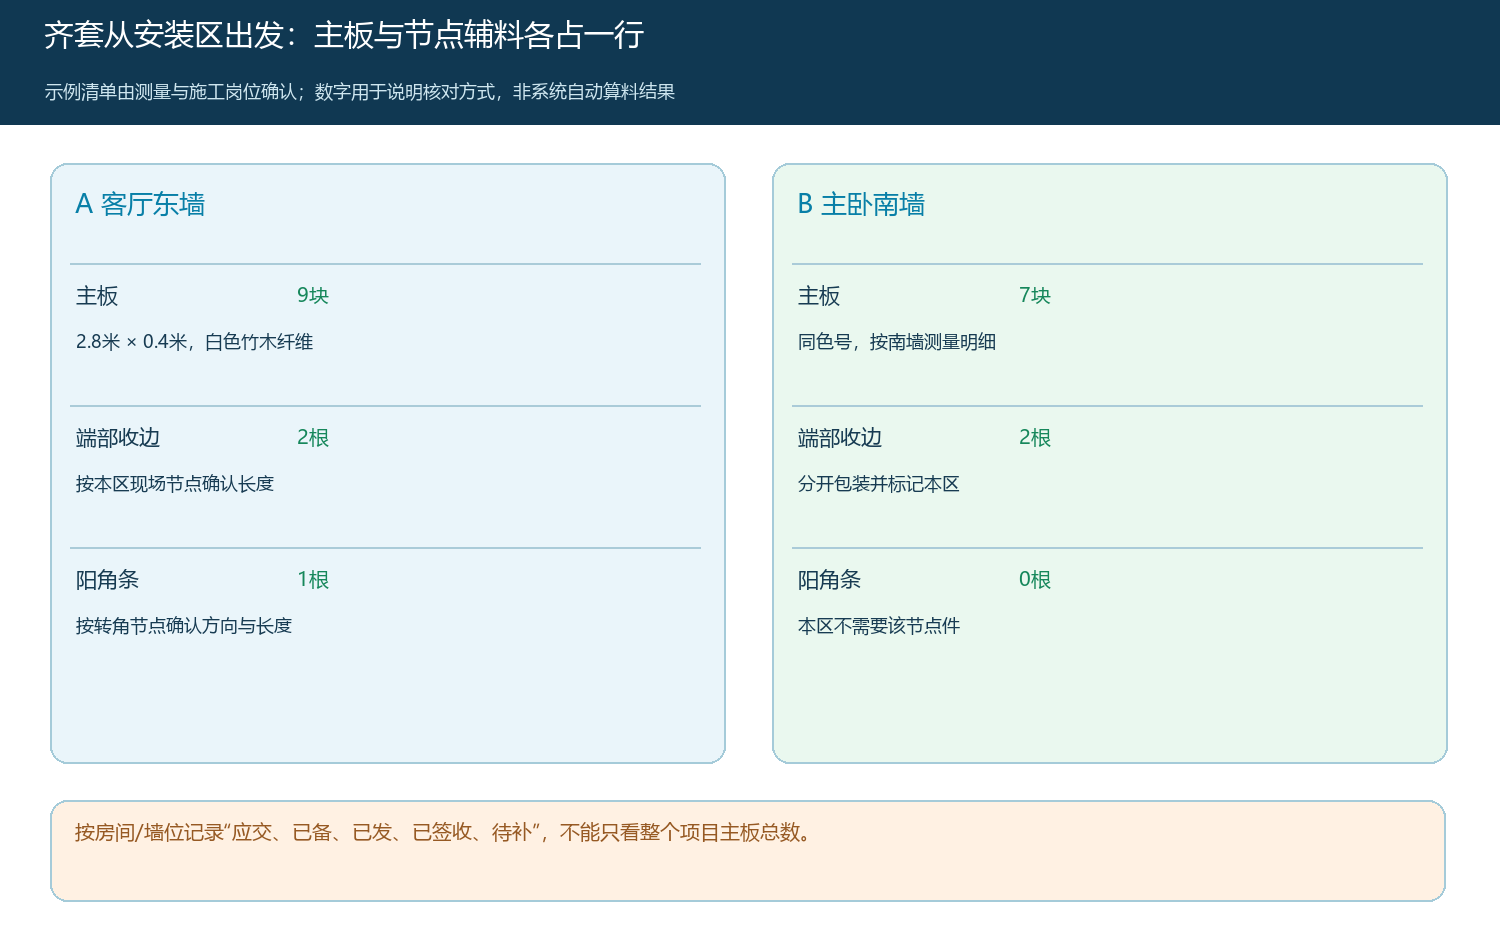Click the subtitle starting with 示例清单由测量与施工岗位确认

coord(360,92)
